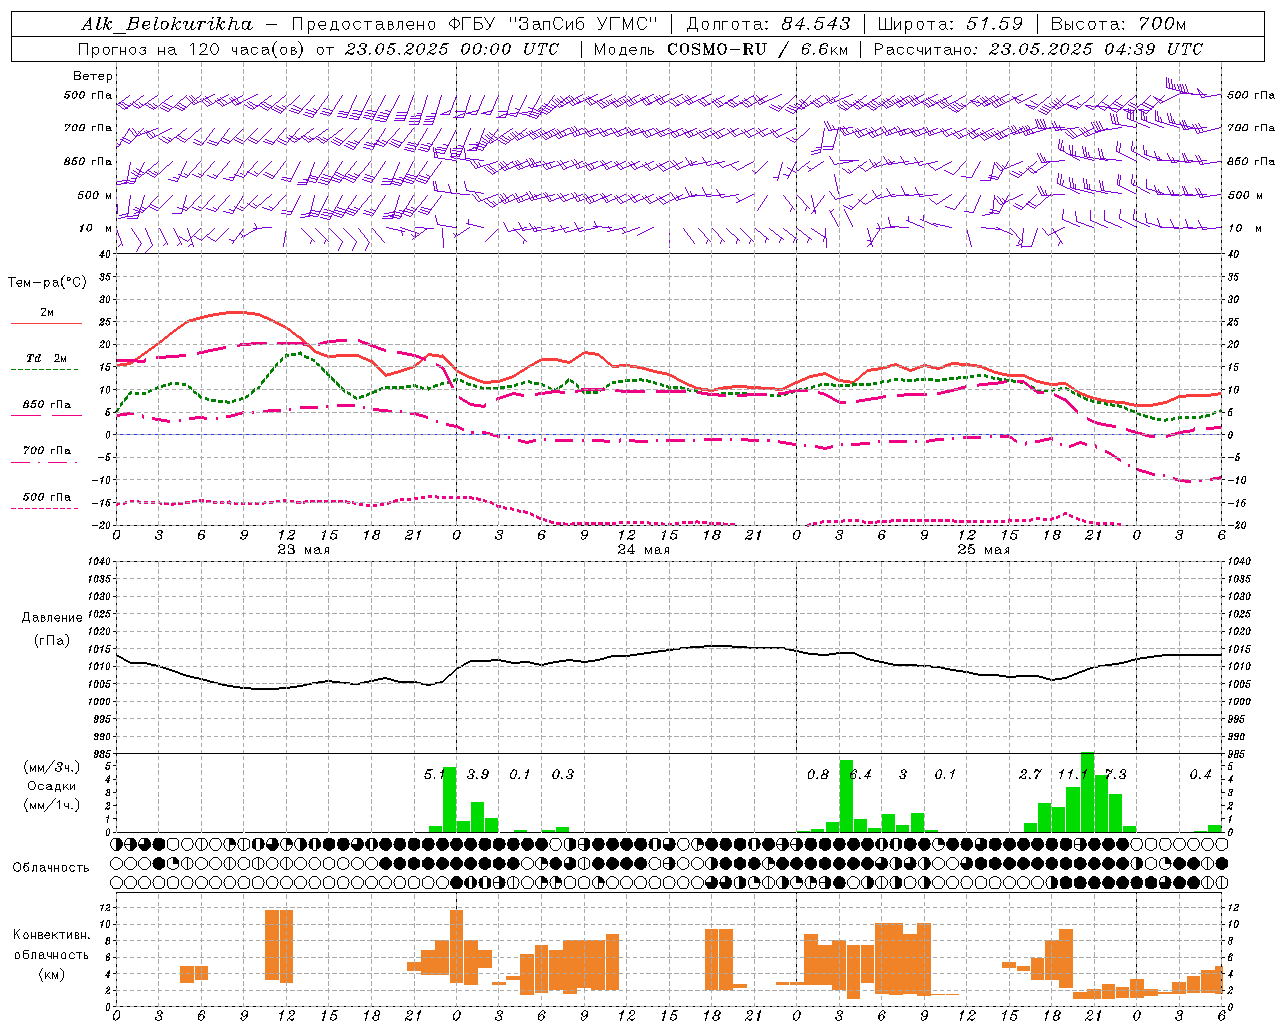Click the (мм/1ч.) units label
Viewport: 1280px width, 1024px height.
pyautogui.click(x=52, y=805)
